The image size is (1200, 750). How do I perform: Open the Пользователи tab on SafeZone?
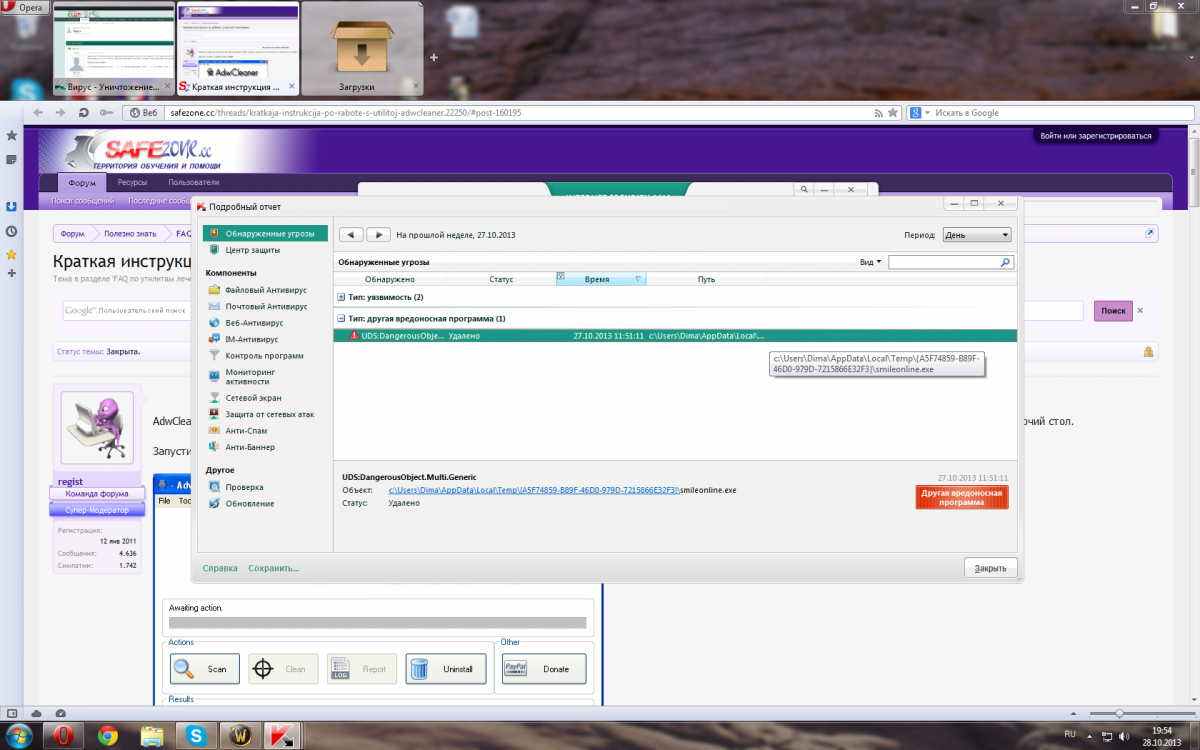pyautogui.click(x=194, y=183)
